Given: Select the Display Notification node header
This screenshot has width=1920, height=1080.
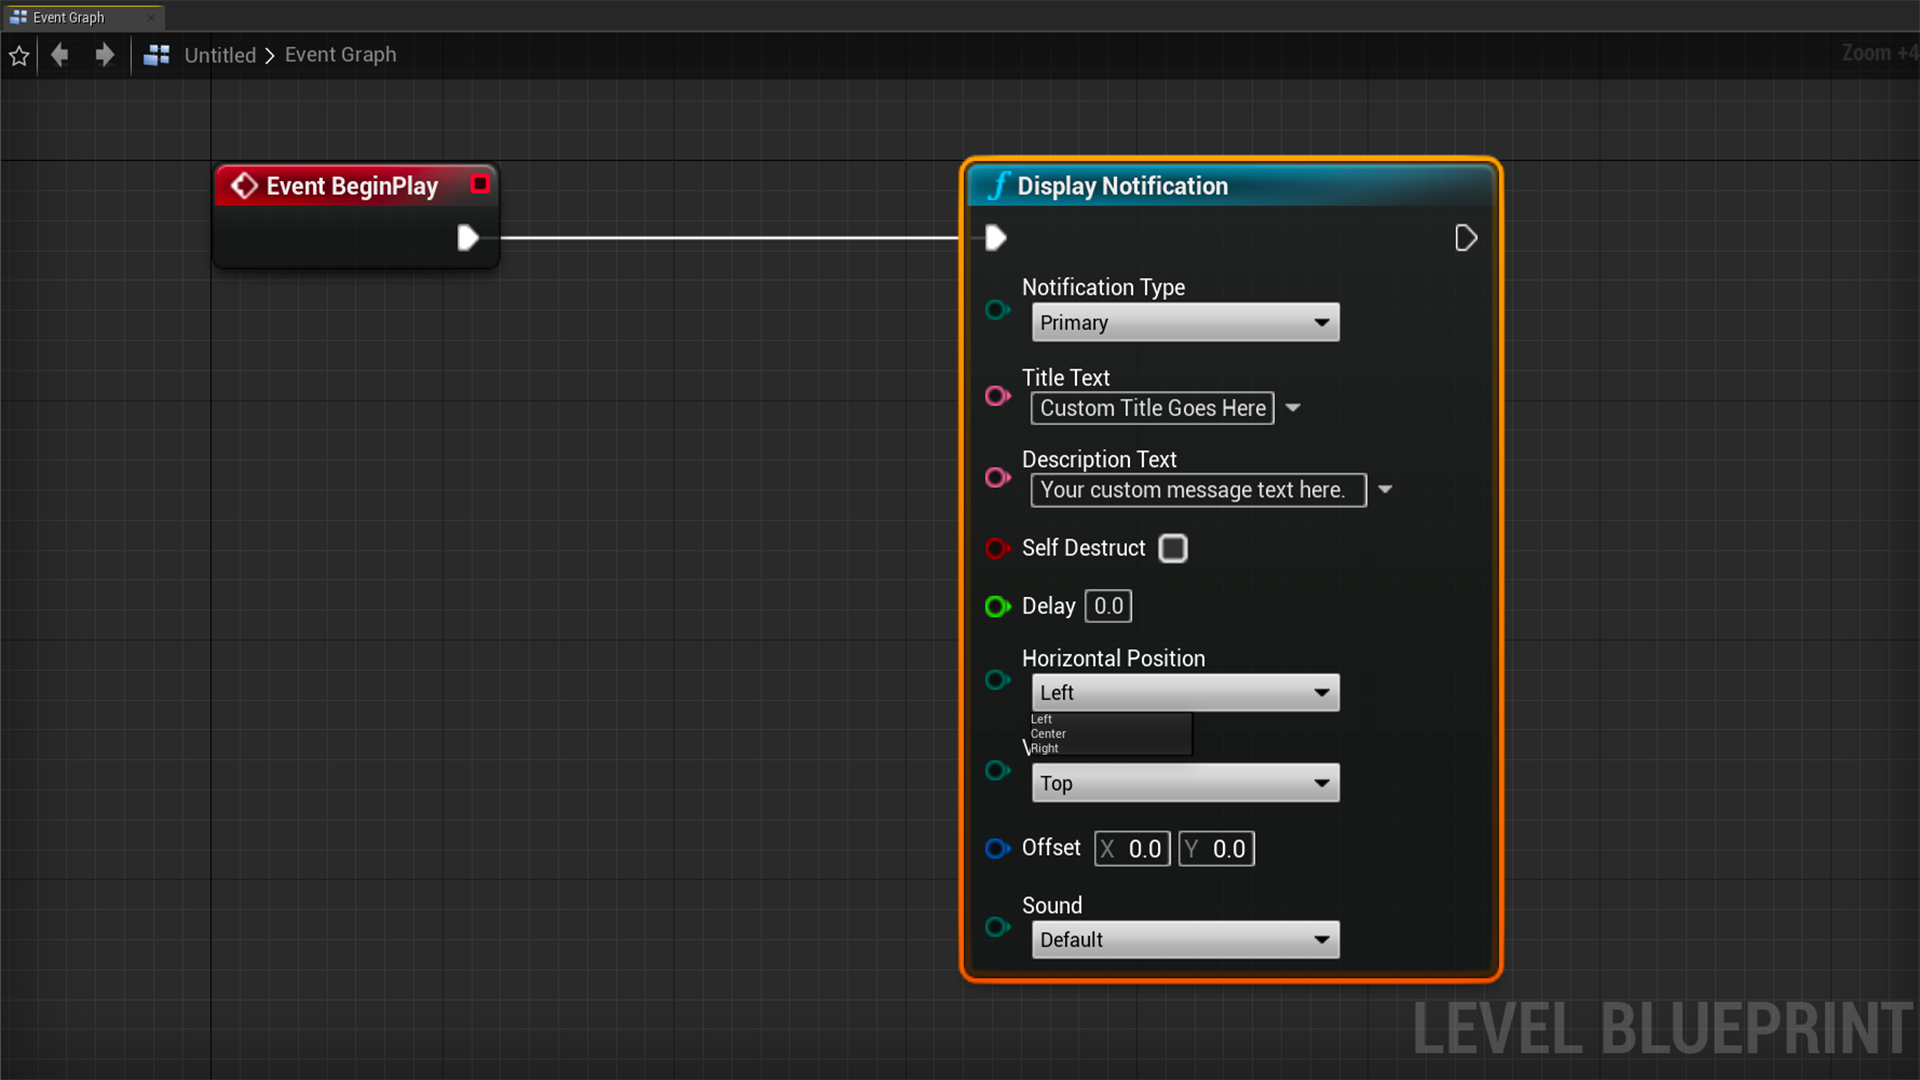Looking at the screenshot, I should coord(1230,186).
